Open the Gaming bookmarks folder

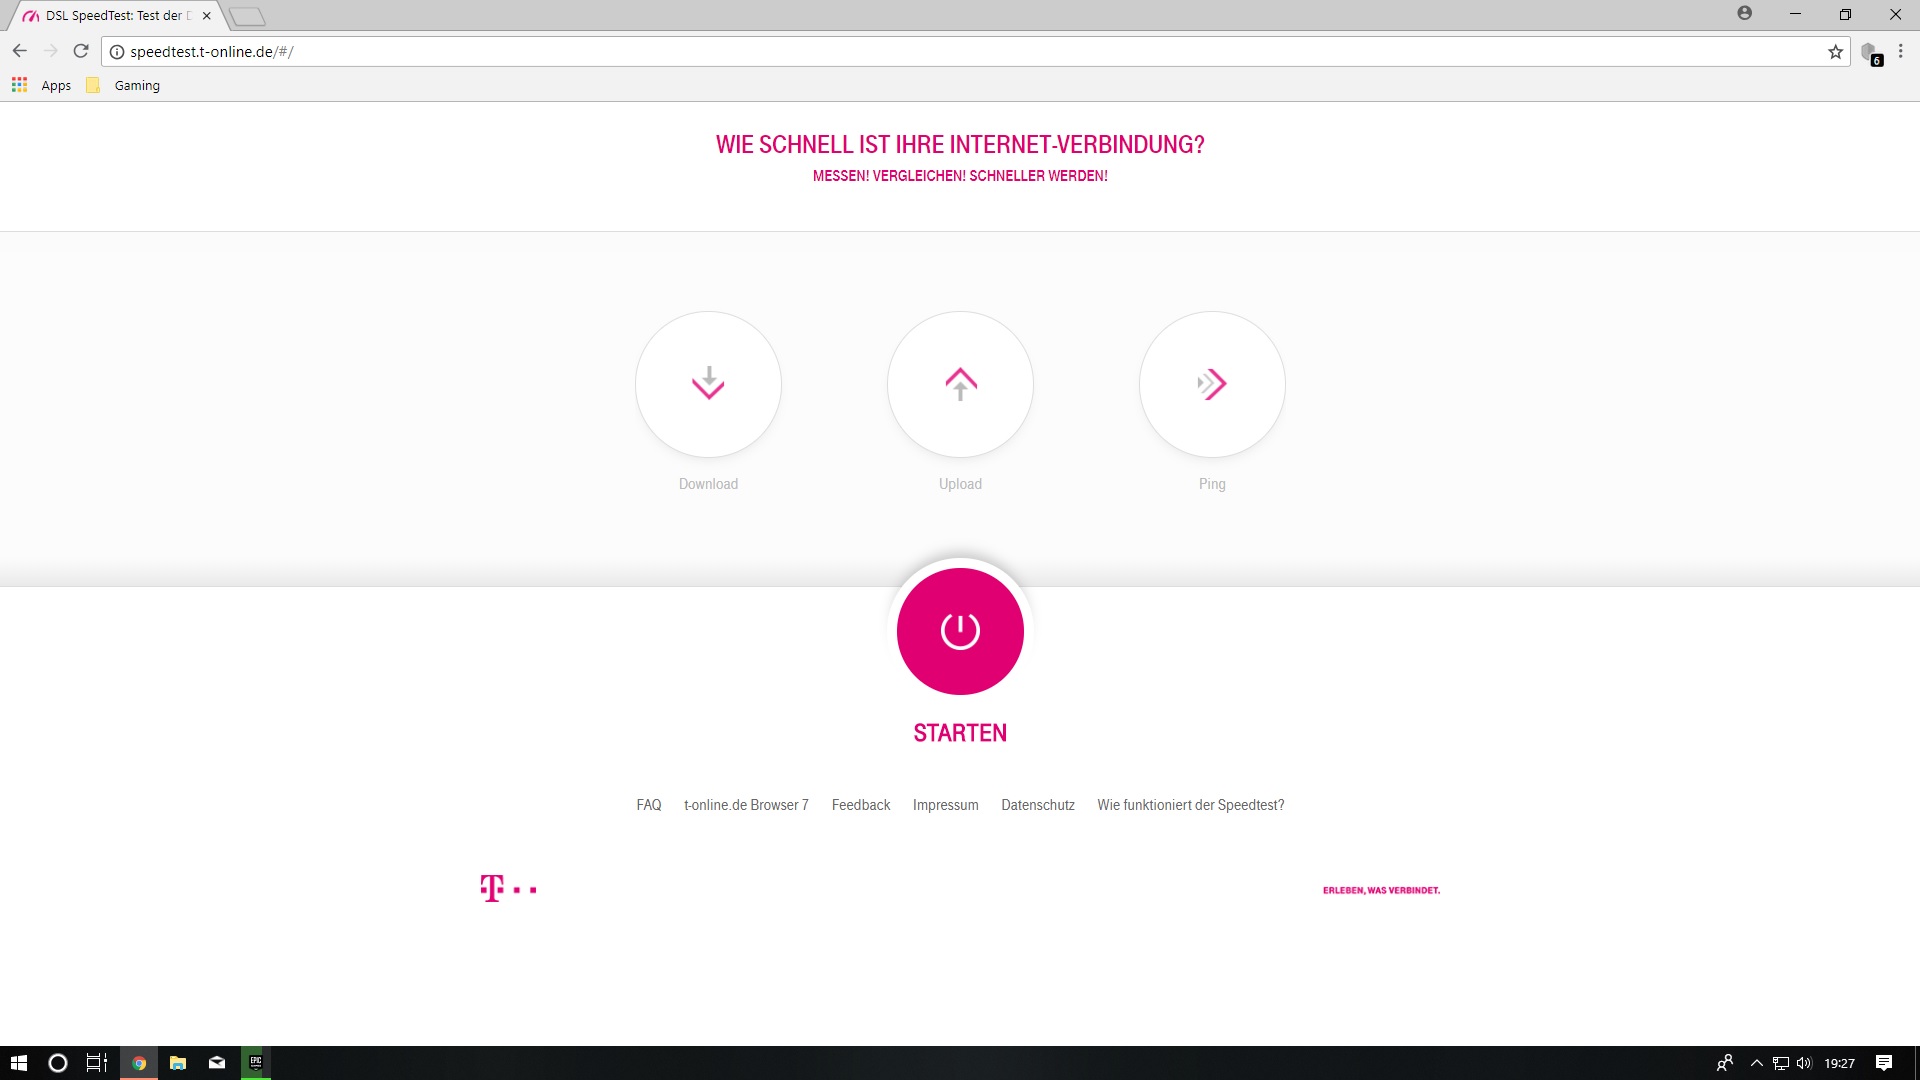[125, 85]
